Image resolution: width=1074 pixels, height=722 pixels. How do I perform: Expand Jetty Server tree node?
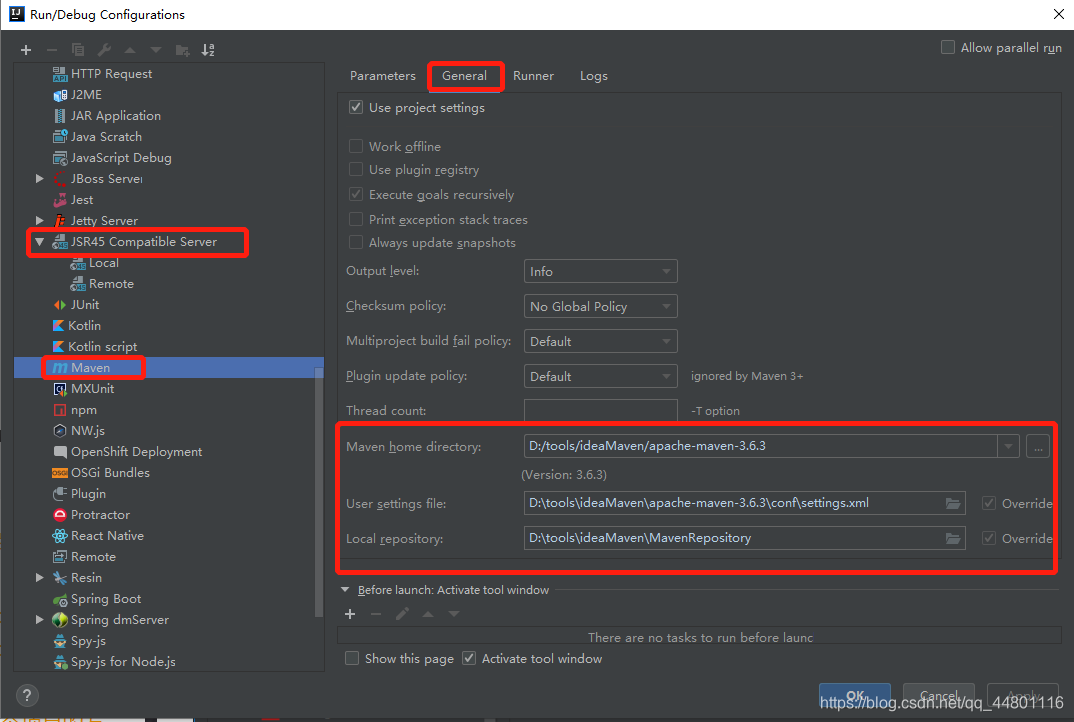pos(40,221)
